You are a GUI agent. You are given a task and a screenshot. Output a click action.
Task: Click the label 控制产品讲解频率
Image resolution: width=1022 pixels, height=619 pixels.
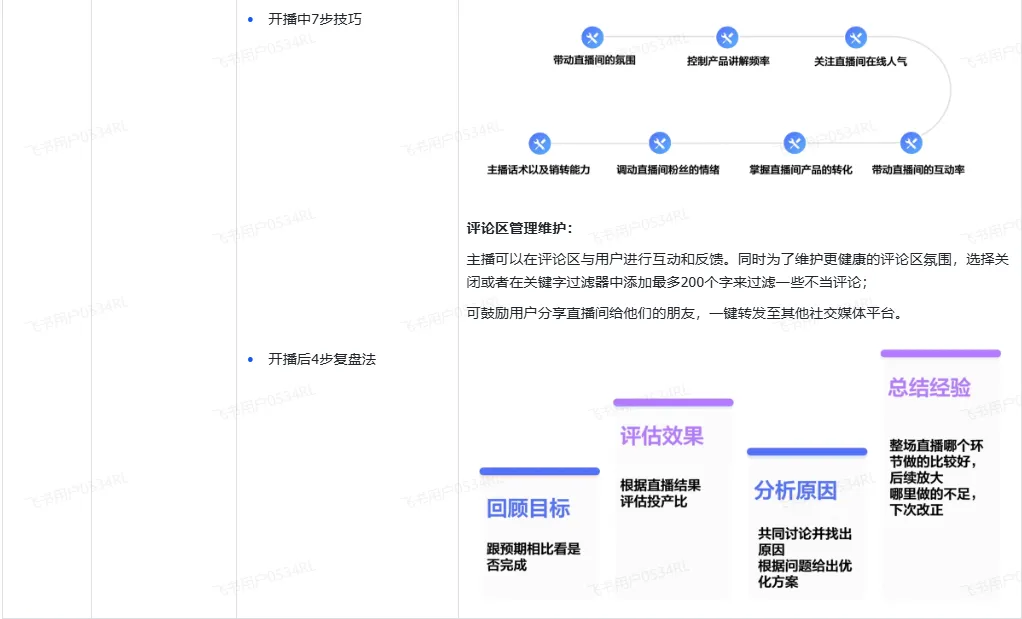(728, 61)
